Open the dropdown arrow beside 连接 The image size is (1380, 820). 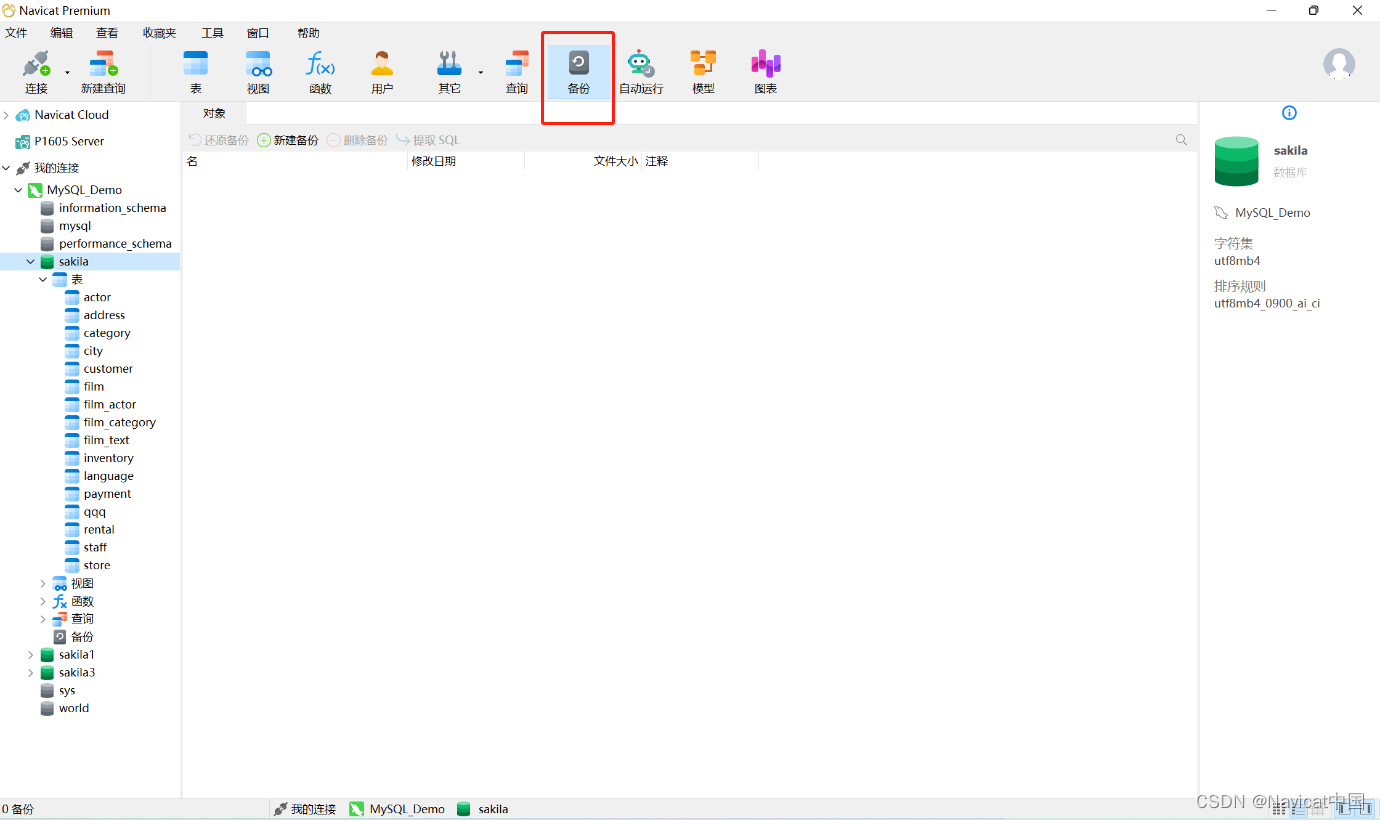67,73
